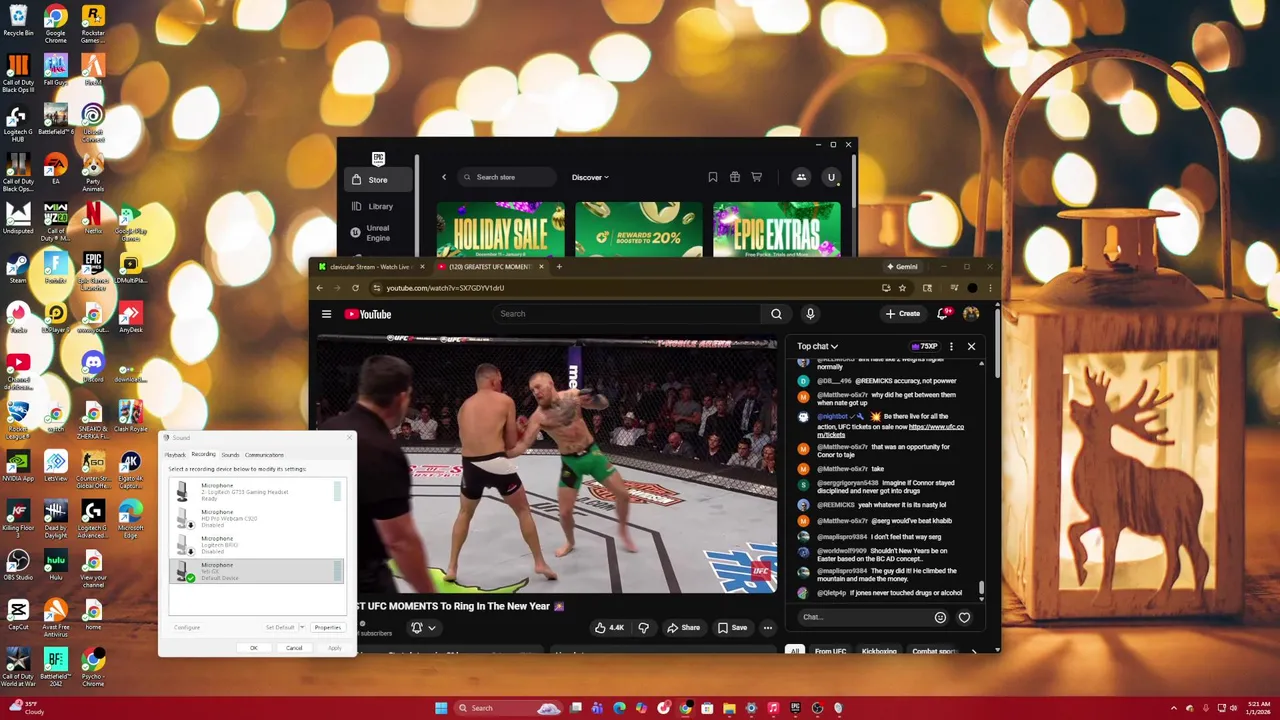
Task: Select the GREATEST UFC MOMENTS tab
Action: 490,267
